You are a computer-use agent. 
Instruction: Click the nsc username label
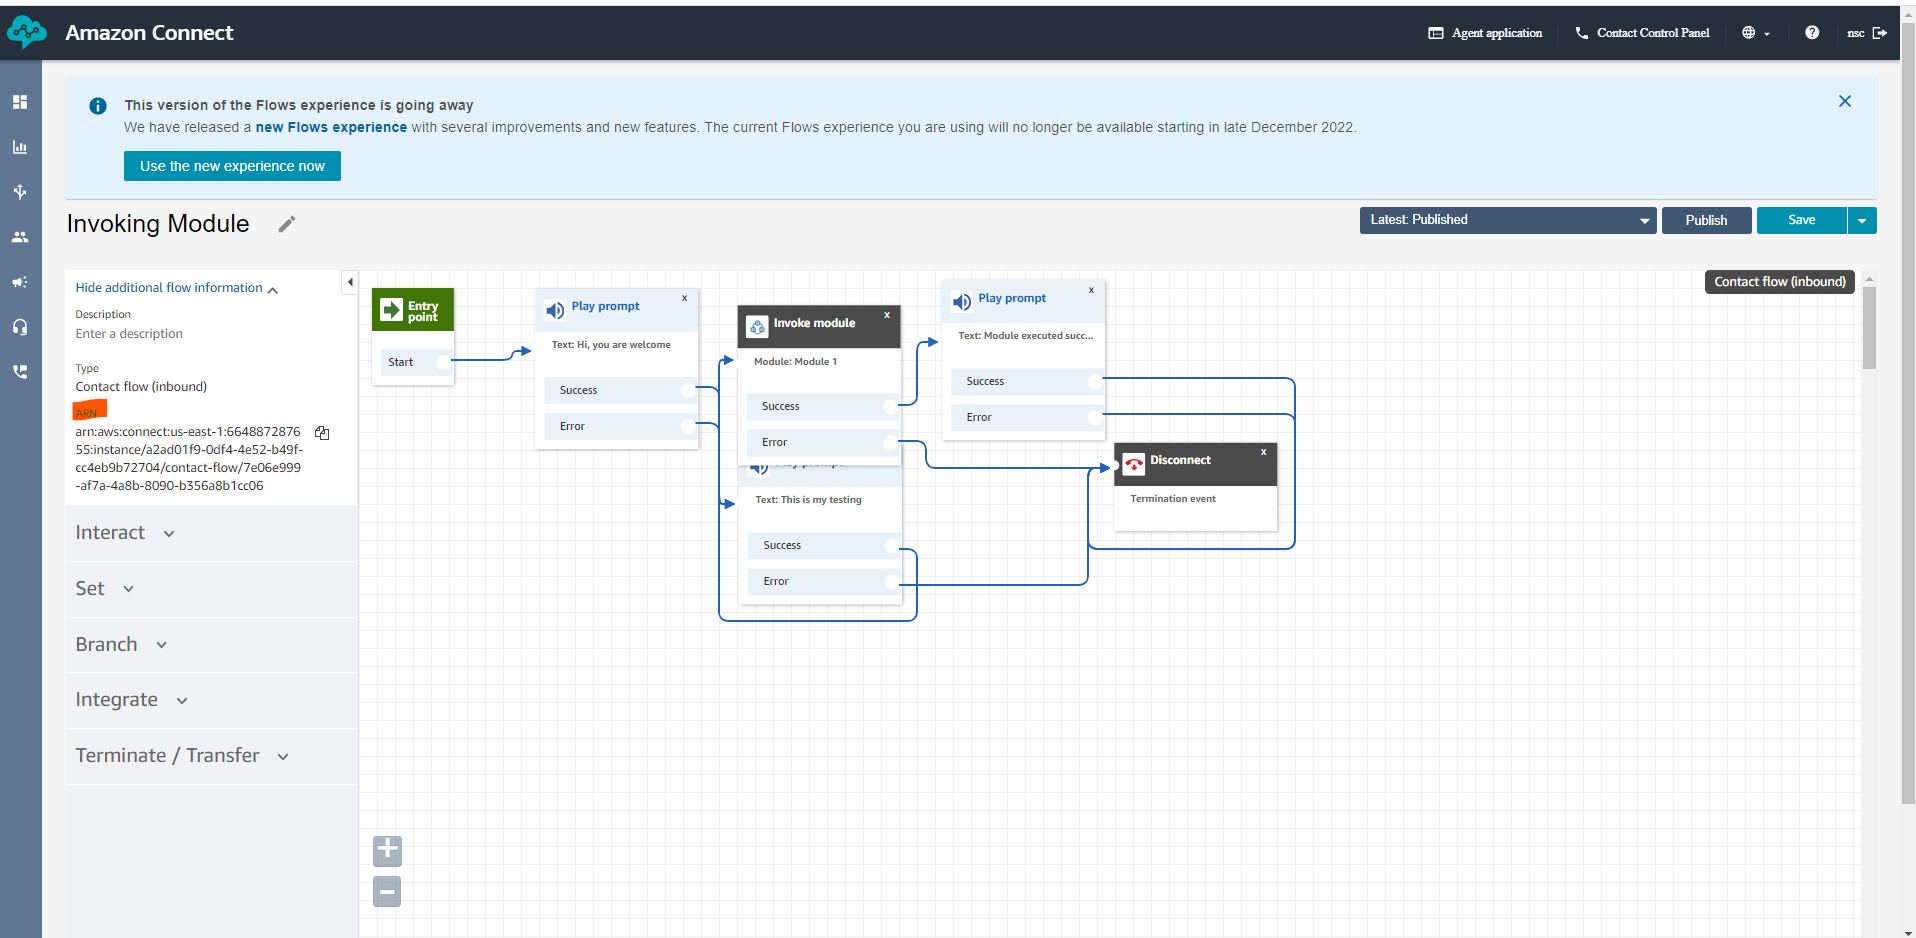pos(1855,33)
